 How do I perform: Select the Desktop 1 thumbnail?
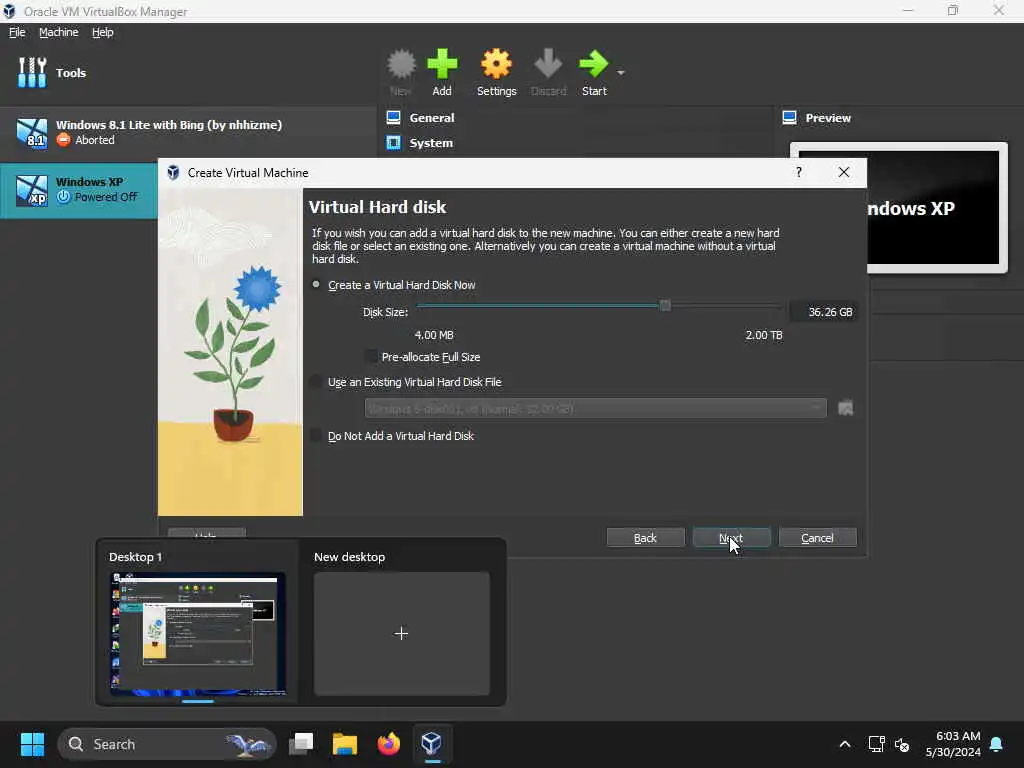click(x=198, y=633)
